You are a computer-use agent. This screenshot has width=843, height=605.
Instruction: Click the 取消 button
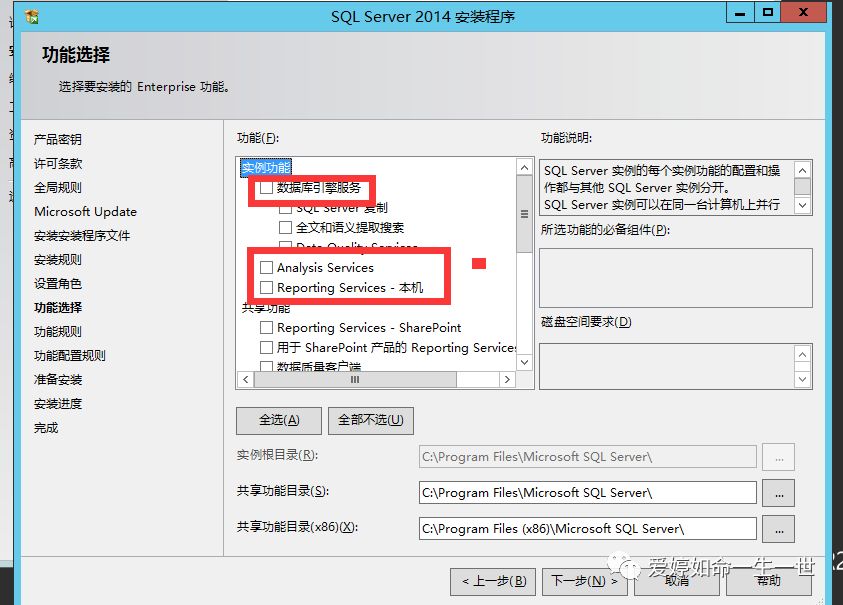[677, 581]
